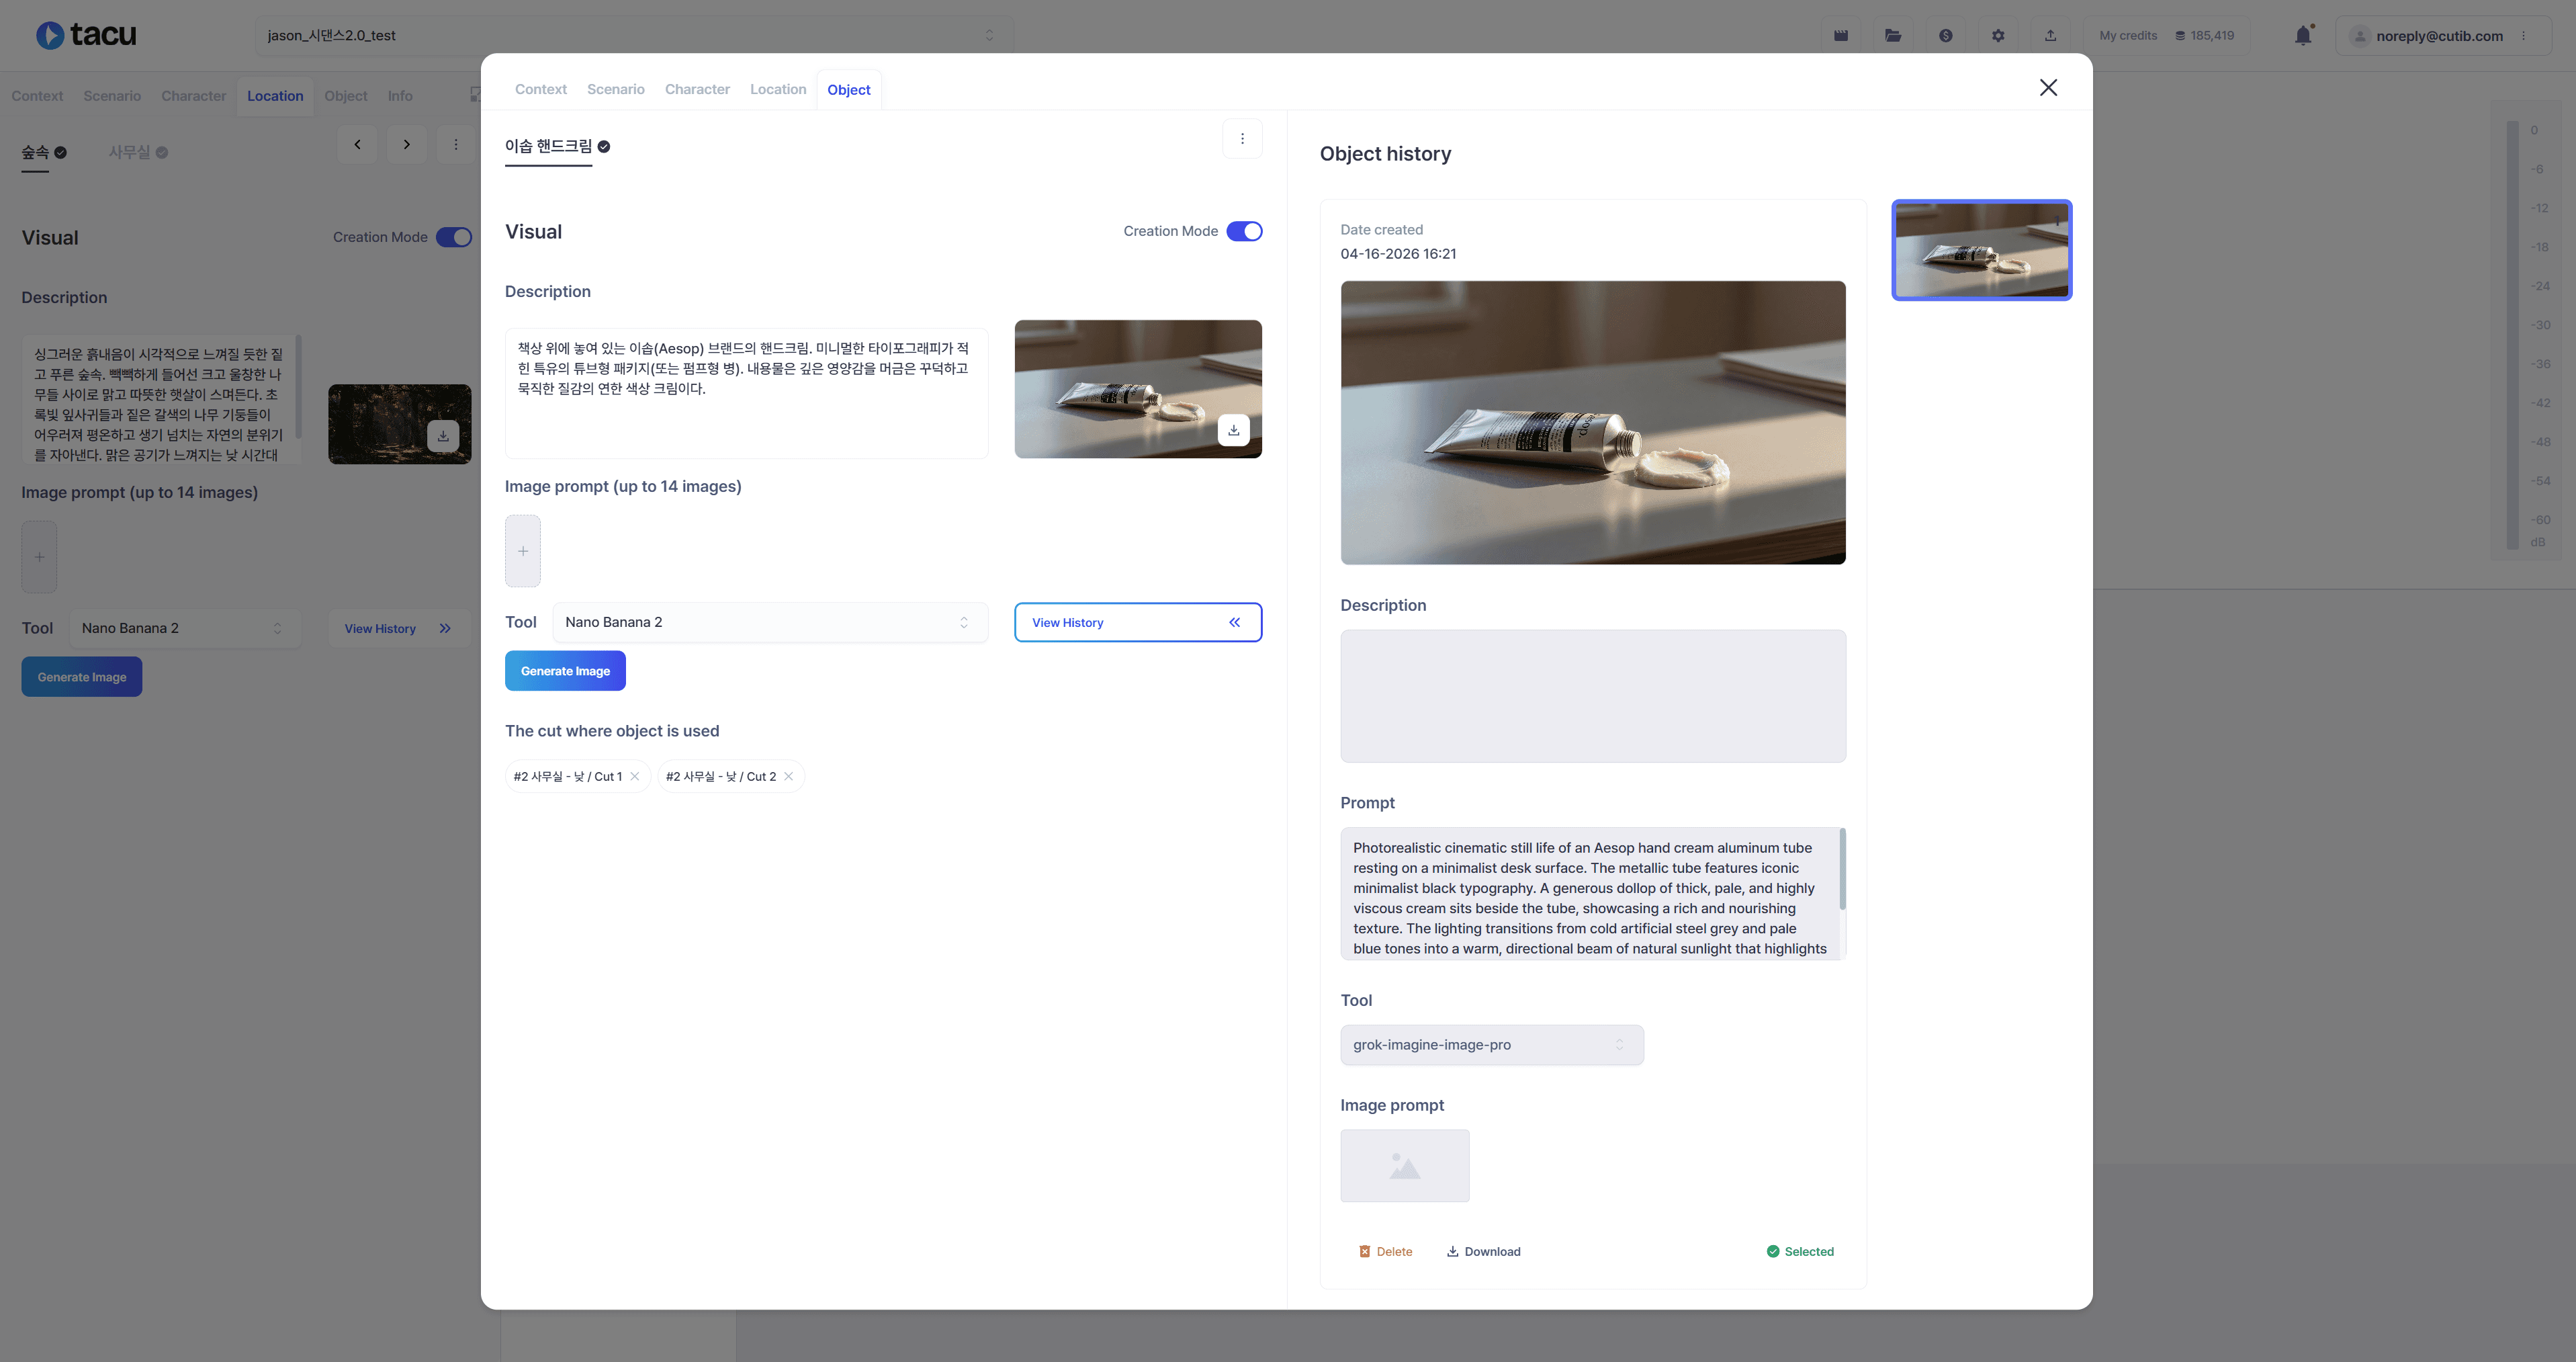Viewport: 2576px width, 1362px height.
Task: Open the settings gear icon in header
Action: [1998, 36]
